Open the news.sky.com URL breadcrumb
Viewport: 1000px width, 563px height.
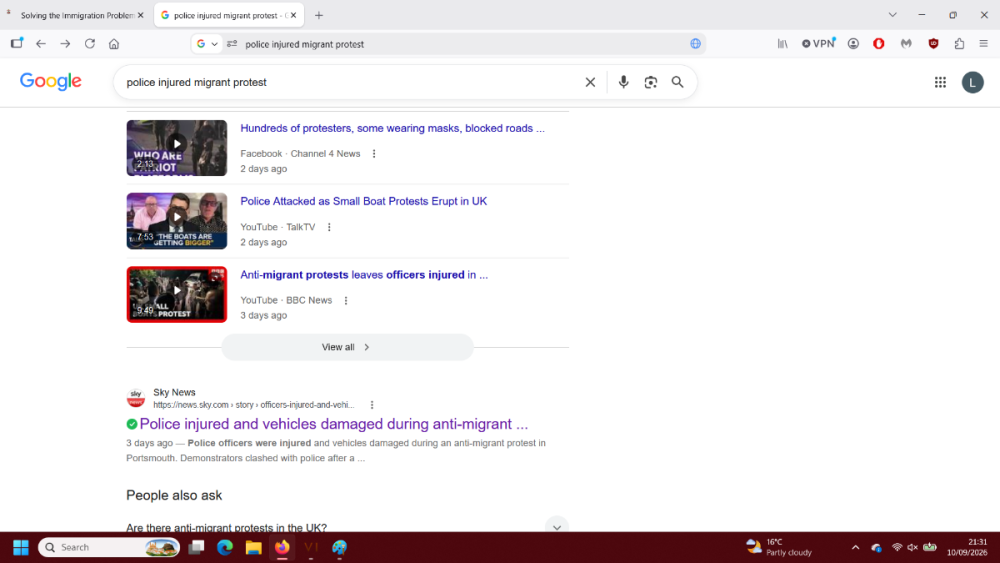tap(253, 405)
